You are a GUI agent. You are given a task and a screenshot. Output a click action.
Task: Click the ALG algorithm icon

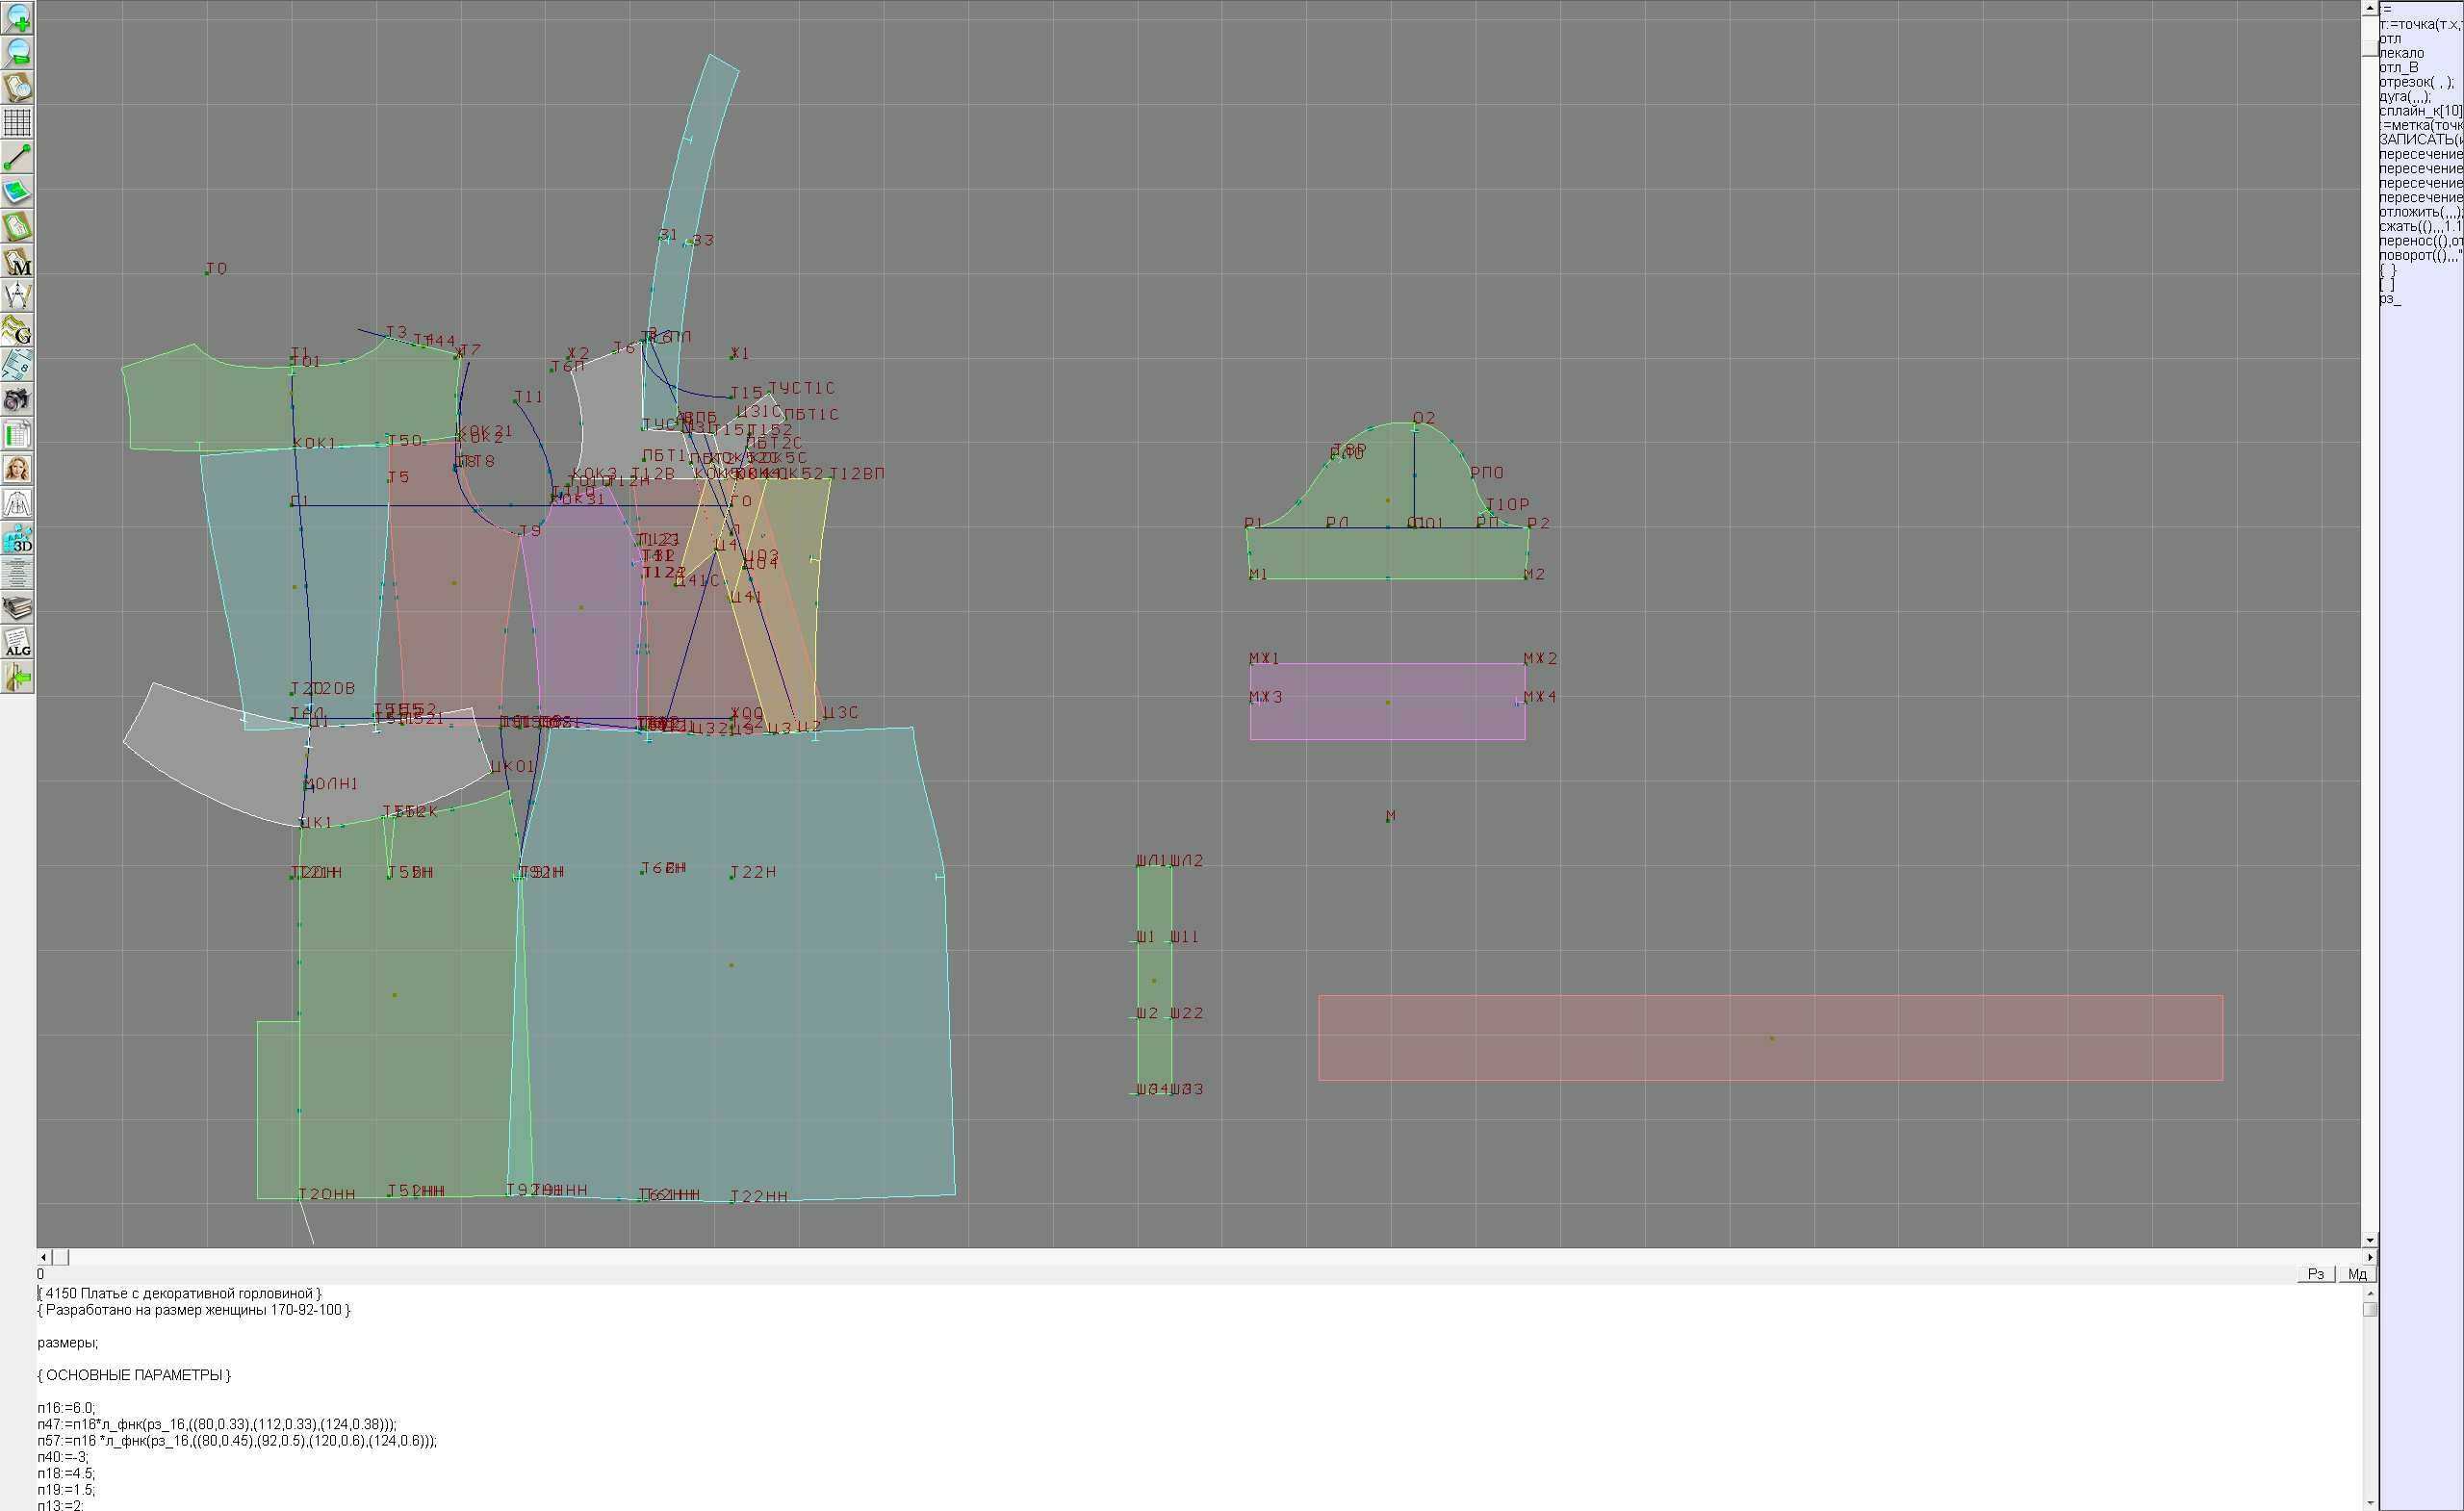[17, 643]
